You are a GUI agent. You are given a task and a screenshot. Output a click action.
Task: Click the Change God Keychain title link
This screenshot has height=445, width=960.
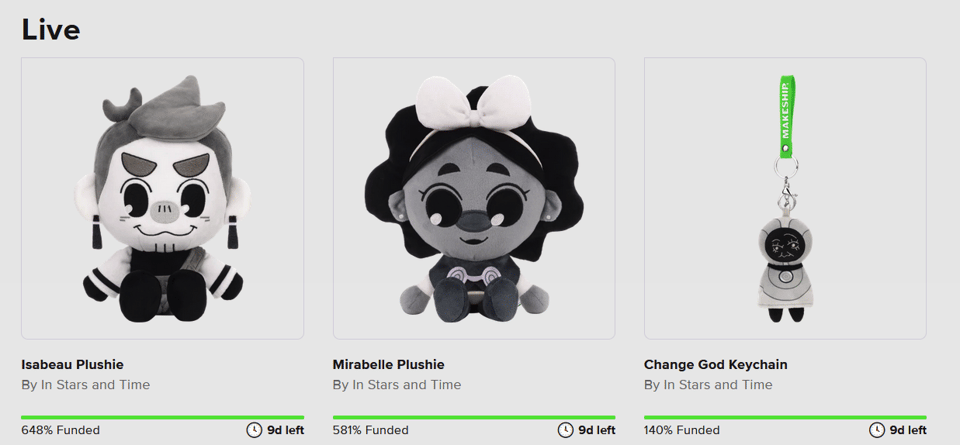pos(715,364)
